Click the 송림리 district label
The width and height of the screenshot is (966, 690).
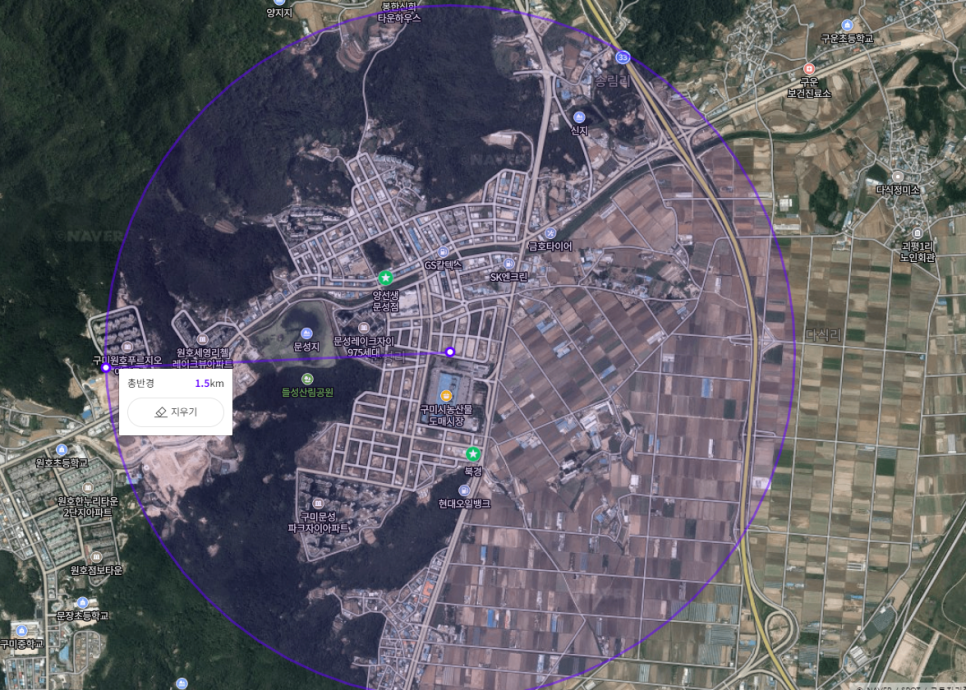611,81
